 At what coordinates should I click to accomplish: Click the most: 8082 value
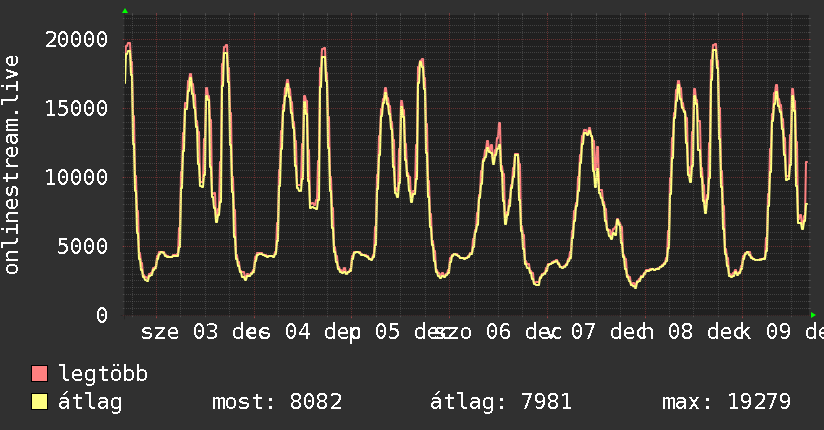point(277,402)
